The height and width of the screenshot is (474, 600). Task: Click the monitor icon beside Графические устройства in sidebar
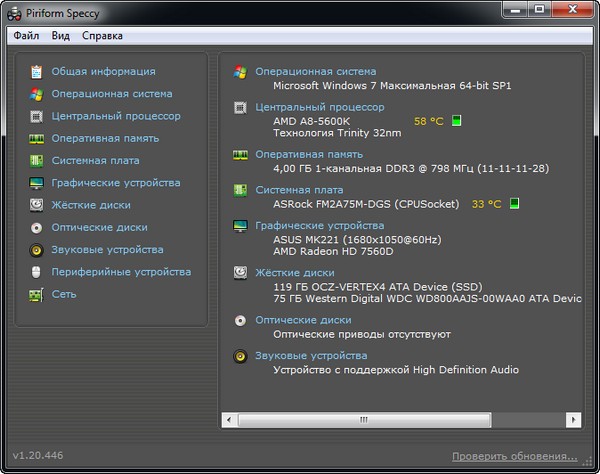coord(37,183)
